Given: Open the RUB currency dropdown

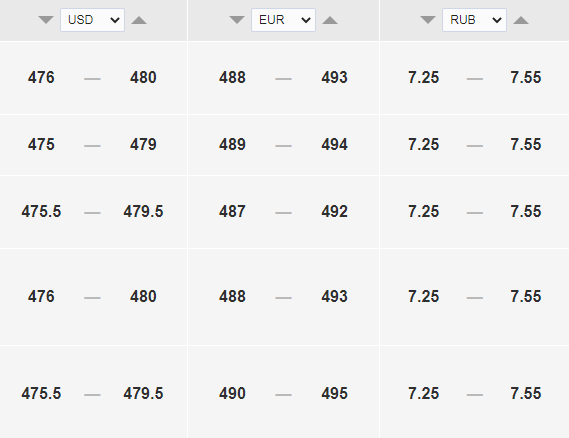Looking at the screenshot, I should click(x=474, y=20).
